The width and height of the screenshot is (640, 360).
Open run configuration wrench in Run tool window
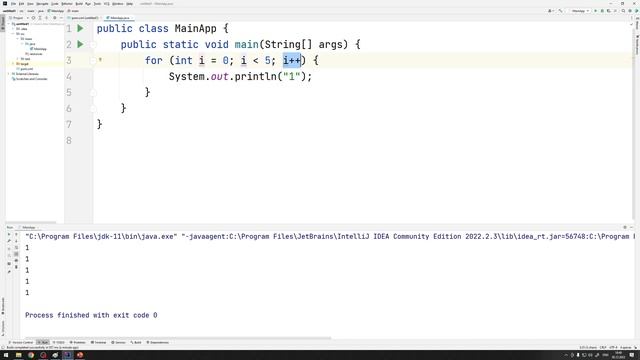[x=9, y=241]
